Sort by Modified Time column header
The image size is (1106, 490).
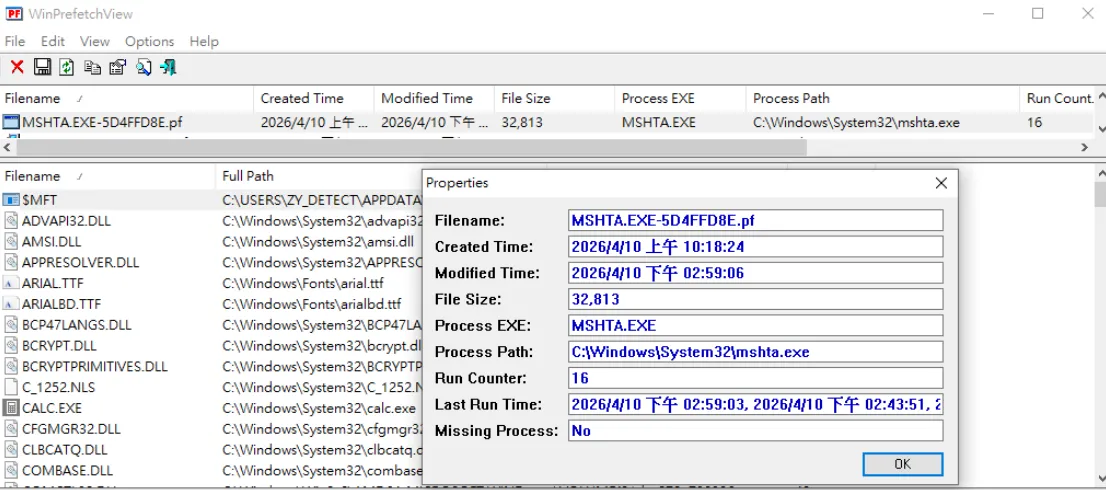pos(434,98)
